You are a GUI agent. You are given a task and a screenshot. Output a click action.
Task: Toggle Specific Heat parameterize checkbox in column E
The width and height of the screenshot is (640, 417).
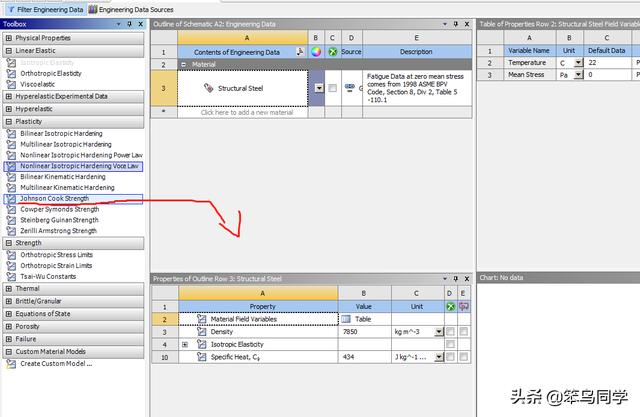coord(463,357)
